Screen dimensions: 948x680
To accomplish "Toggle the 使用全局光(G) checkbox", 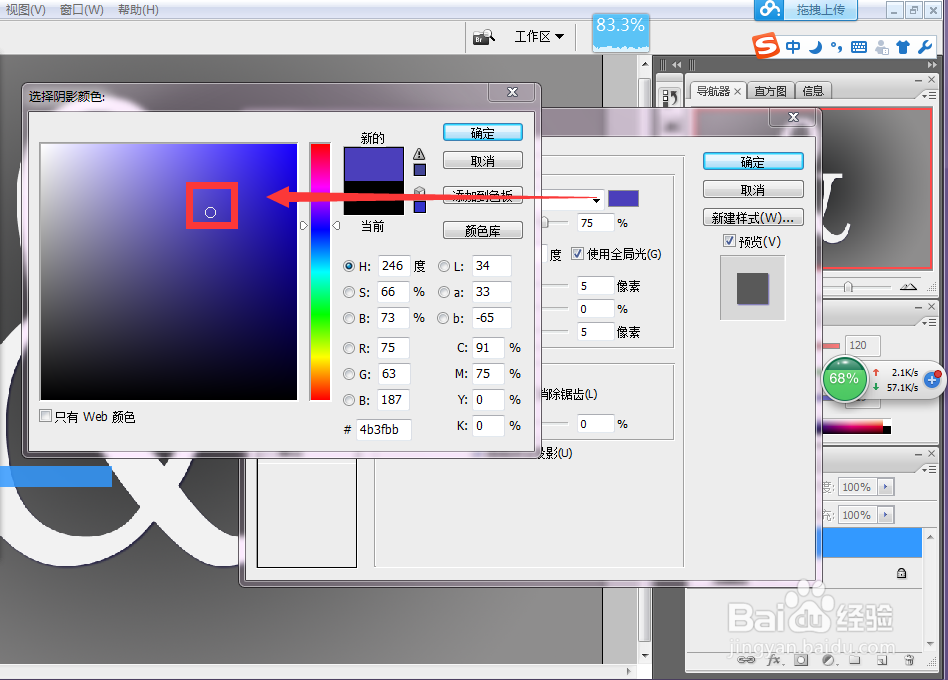I will [577, 253].
